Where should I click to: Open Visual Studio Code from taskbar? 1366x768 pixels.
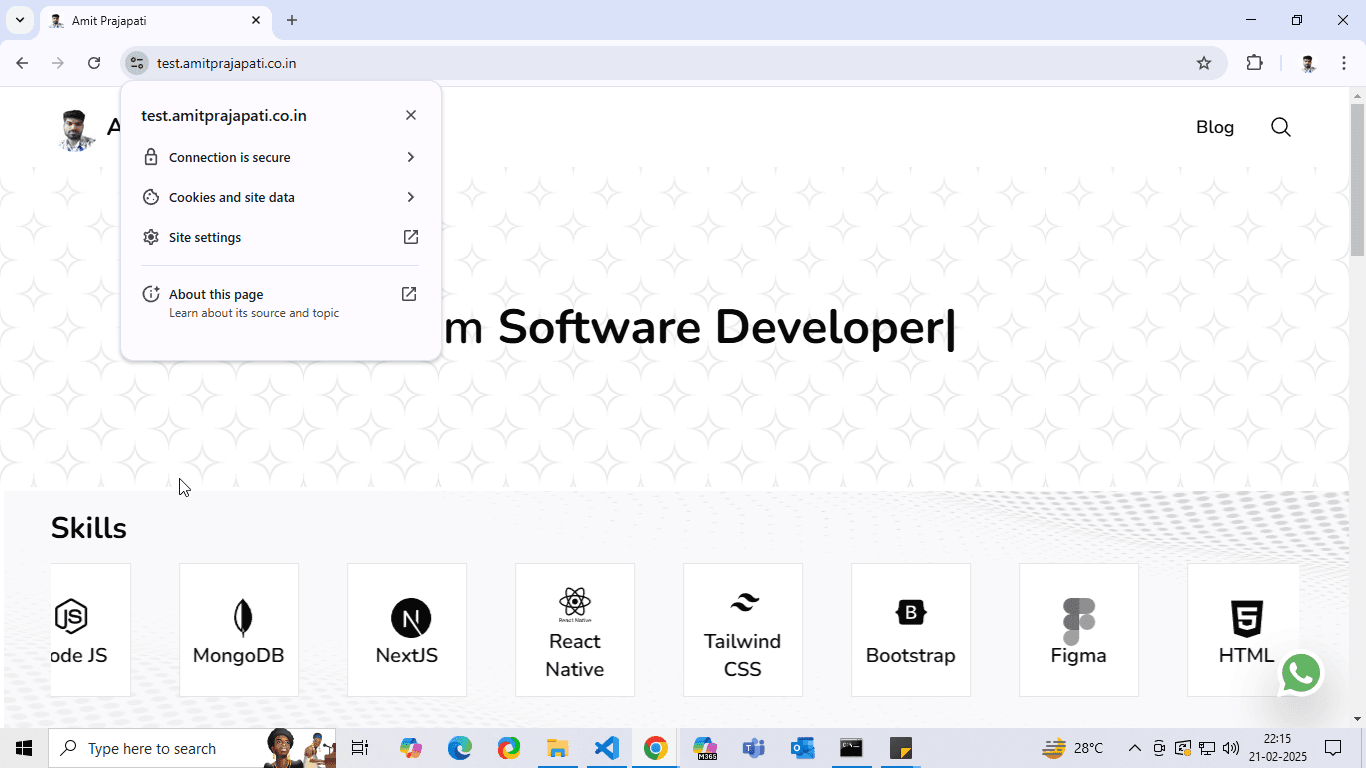click(x=606, y=748)
